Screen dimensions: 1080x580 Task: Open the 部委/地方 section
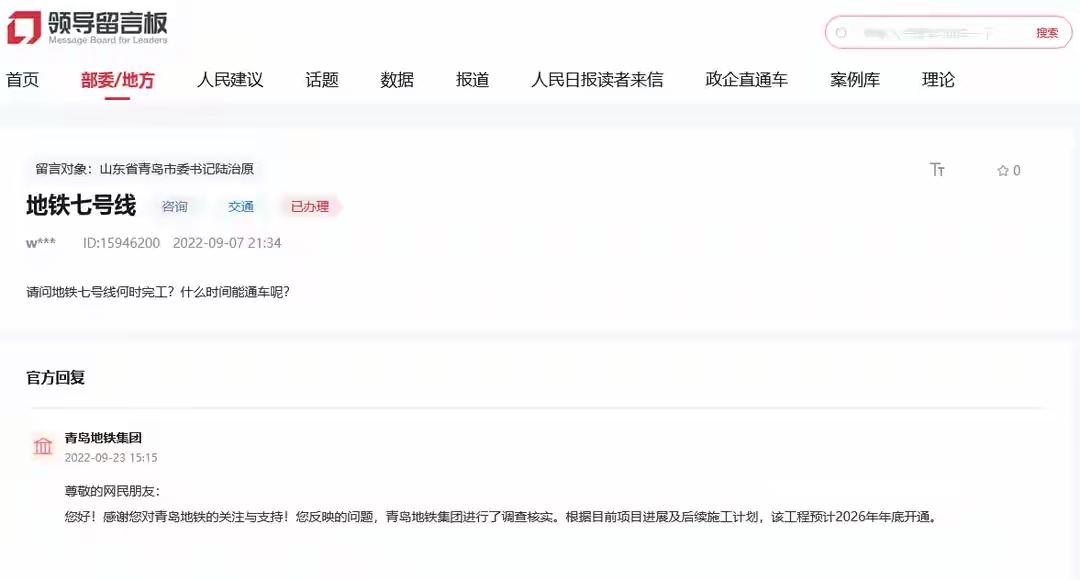[118, 79]
